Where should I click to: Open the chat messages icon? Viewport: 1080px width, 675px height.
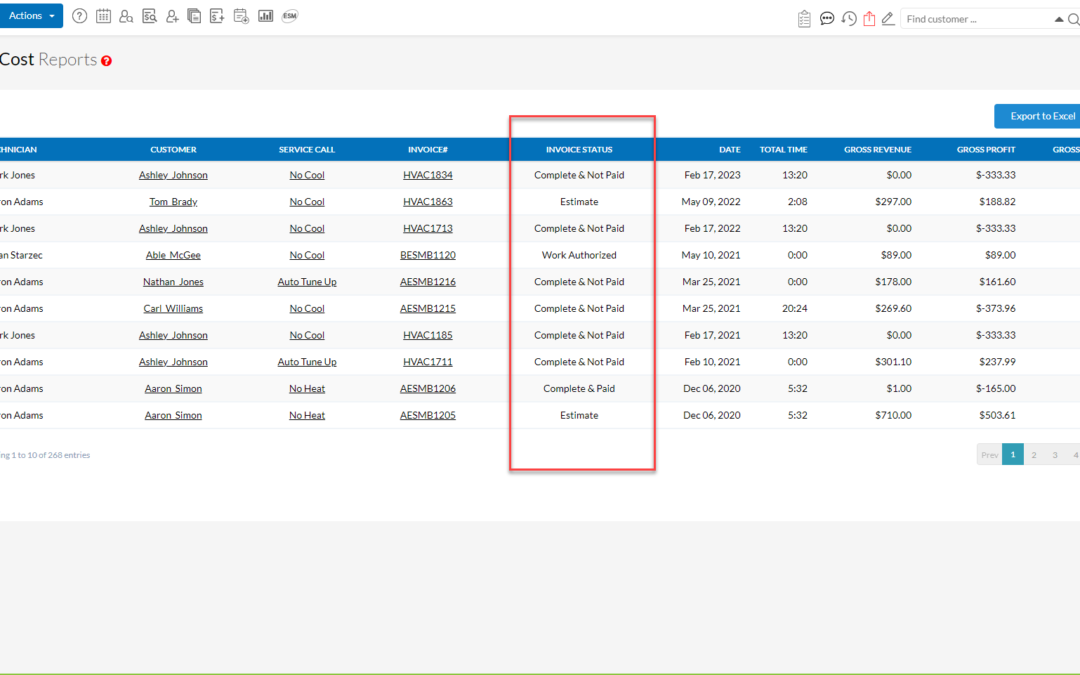(x=827, y=18)
